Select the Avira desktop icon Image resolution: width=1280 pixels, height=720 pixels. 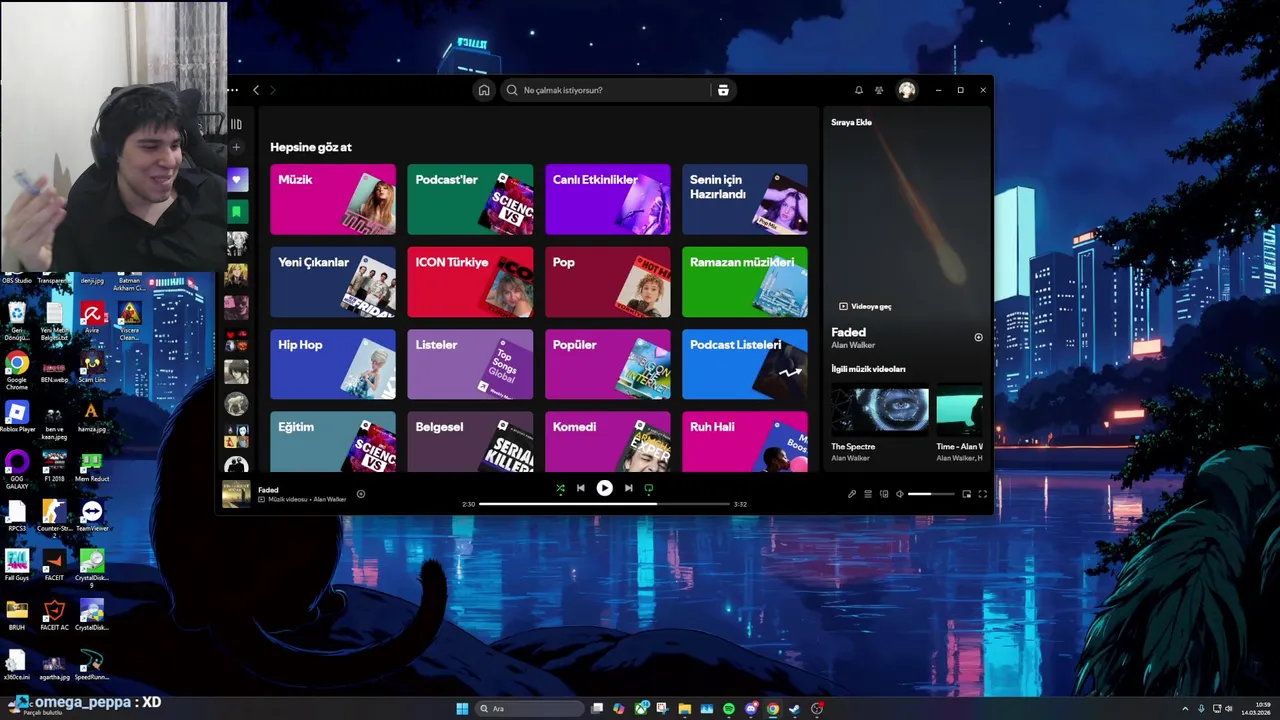coord(92,319)
